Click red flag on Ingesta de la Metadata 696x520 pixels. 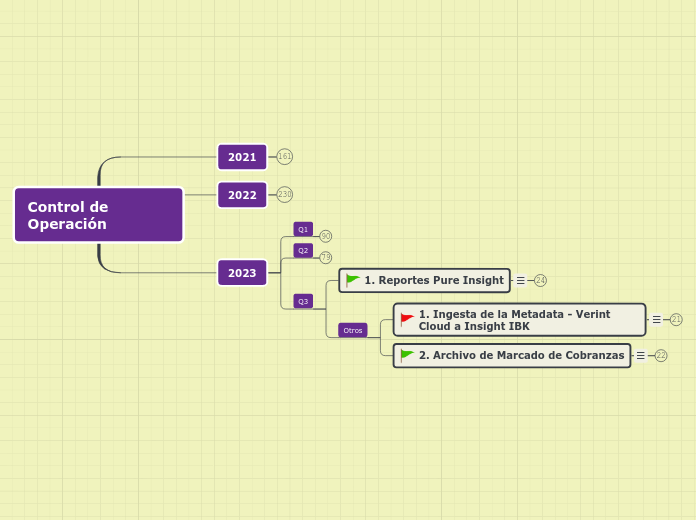tap(407, 319)
